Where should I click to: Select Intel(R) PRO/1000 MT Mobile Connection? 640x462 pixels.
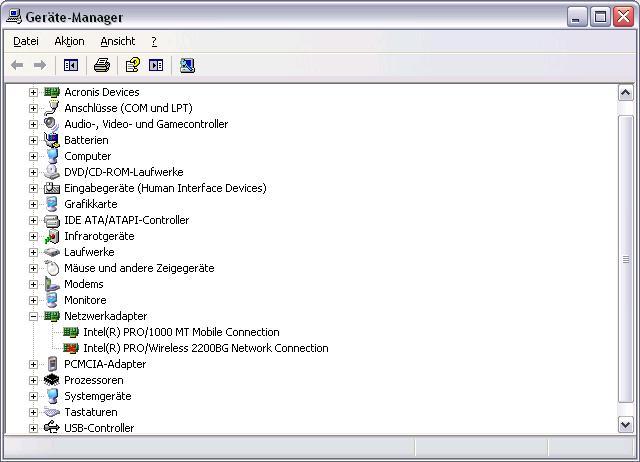181,332
